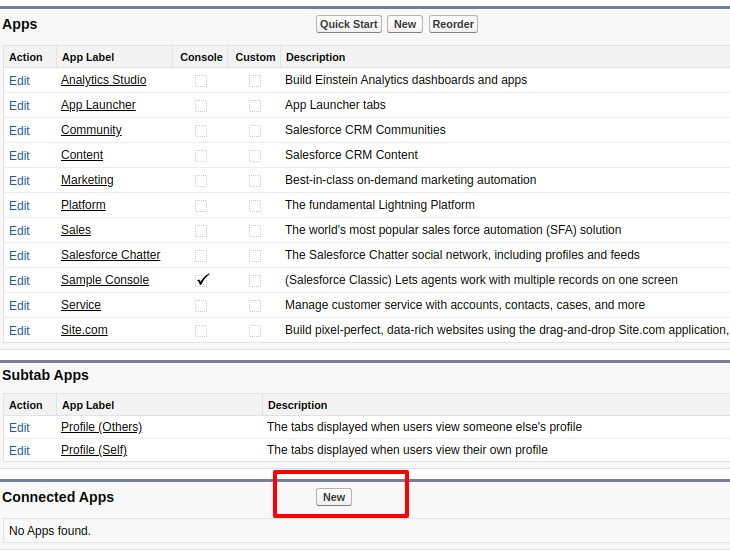Click New button under Connected Apps
Screen dimensions: 730x551
coord(334,497)
